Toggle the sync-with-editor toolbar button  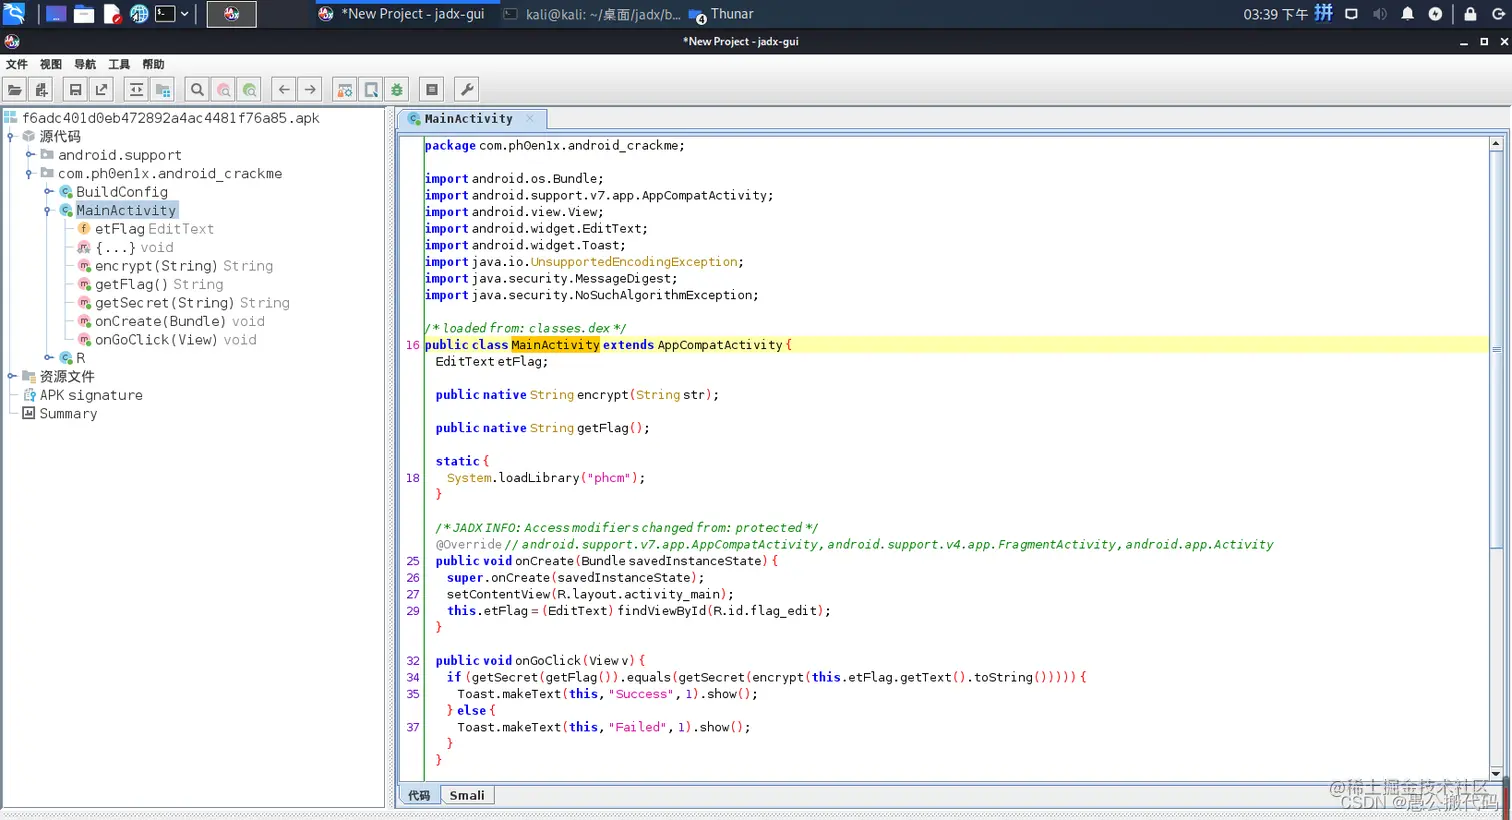[136, 90]
